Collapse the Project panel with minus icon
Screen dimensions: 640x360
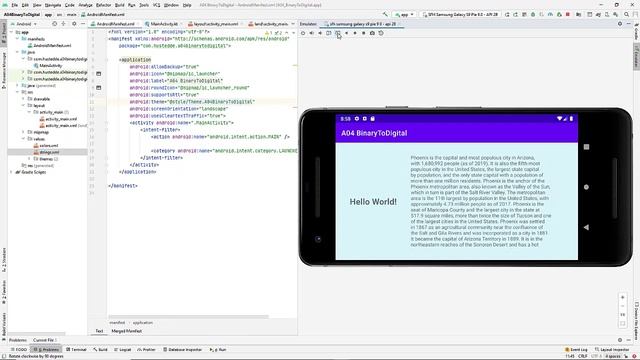[83, 24]
